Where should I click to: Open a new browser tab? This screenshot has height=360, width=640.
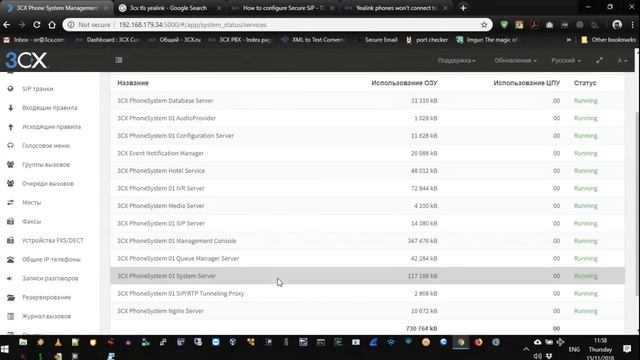pyautogui.click(x=463, y=8)
